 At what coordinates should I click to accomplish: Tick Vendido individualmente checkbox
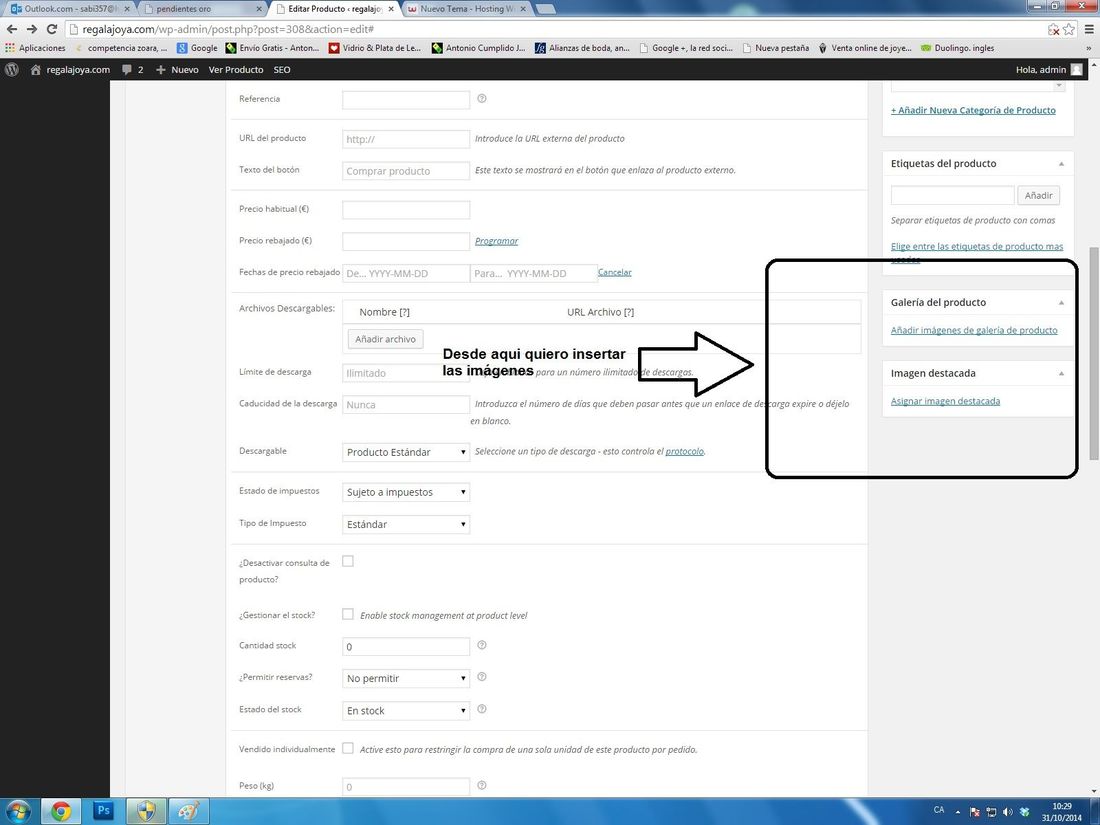click(348, 749)
